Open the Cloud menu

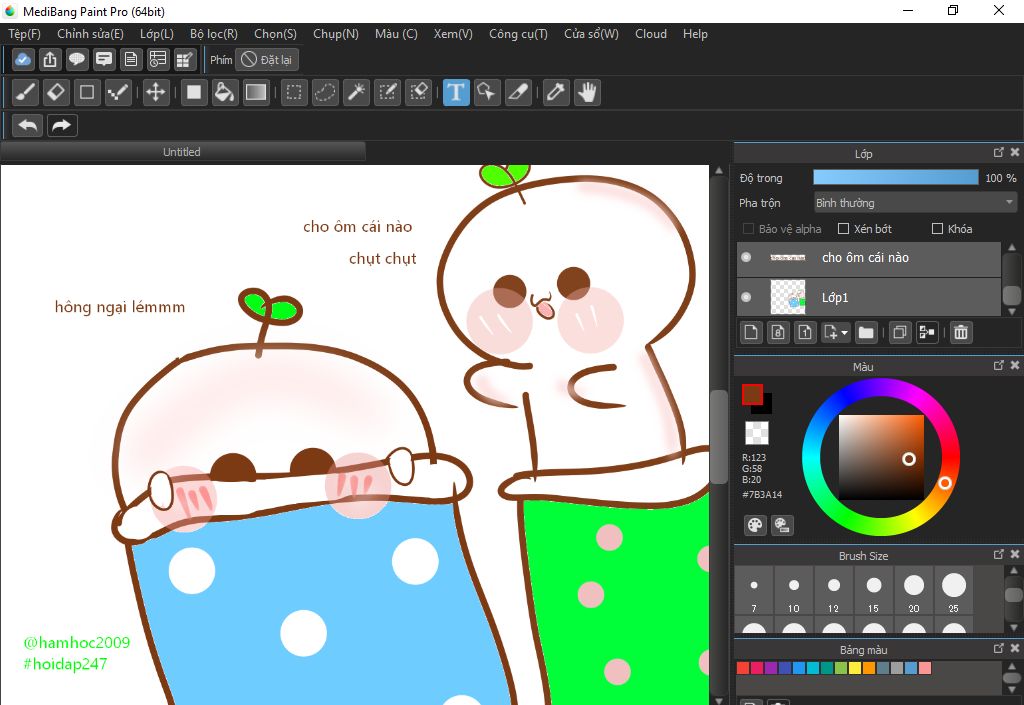pyautogui.click(x=651, y=34)
